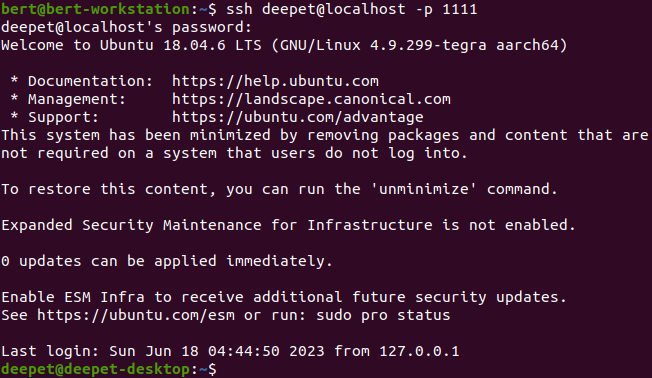Click the deepet@deepet-desktop prompt text
Viewport: 652px width, 378px height.
coord(96,369)
